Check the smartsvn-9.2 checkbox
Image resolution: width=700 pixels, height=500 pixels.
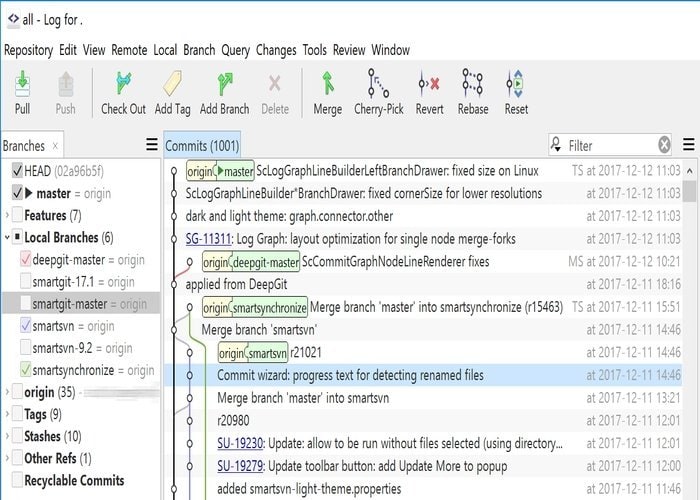point(25,347)
